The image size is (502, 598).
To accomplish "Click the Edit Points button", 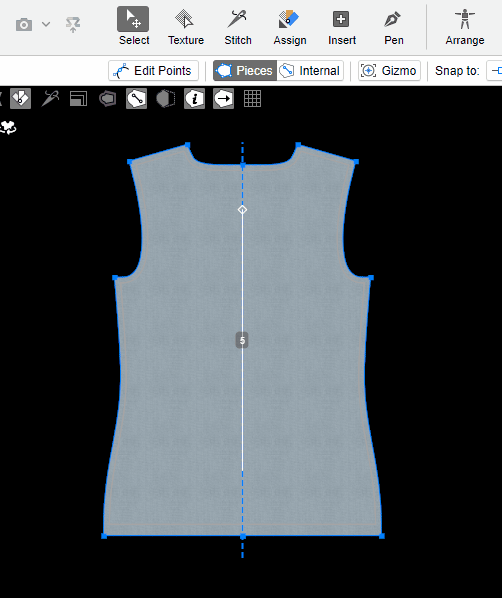I will [x=153, y=71].
